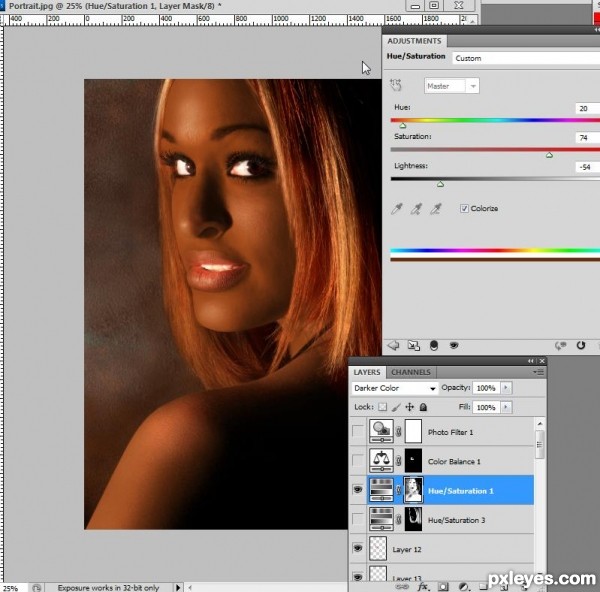Screen dimensions: 600x592
Task: Link layers chain icon at Layers panel bottom
Action: pyautogui.click(x=402, y=587)
